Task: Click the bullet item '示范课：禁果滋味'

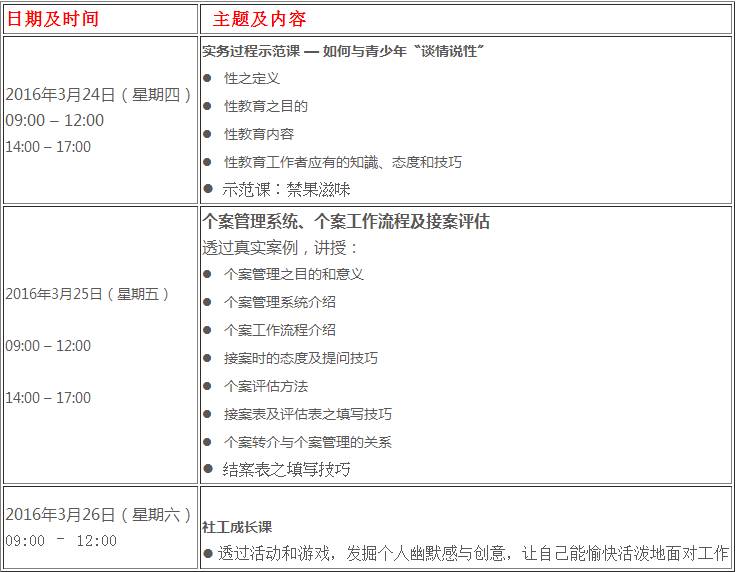Action: point(286,190)
